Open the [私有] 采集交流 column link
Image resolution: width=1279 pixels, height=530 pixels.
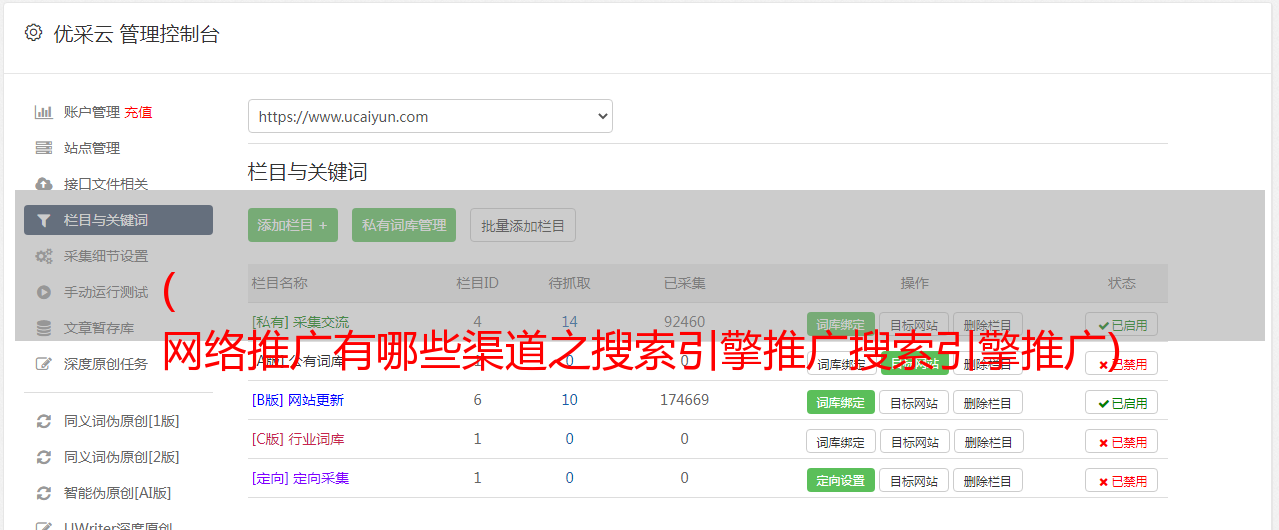[300, 322]
